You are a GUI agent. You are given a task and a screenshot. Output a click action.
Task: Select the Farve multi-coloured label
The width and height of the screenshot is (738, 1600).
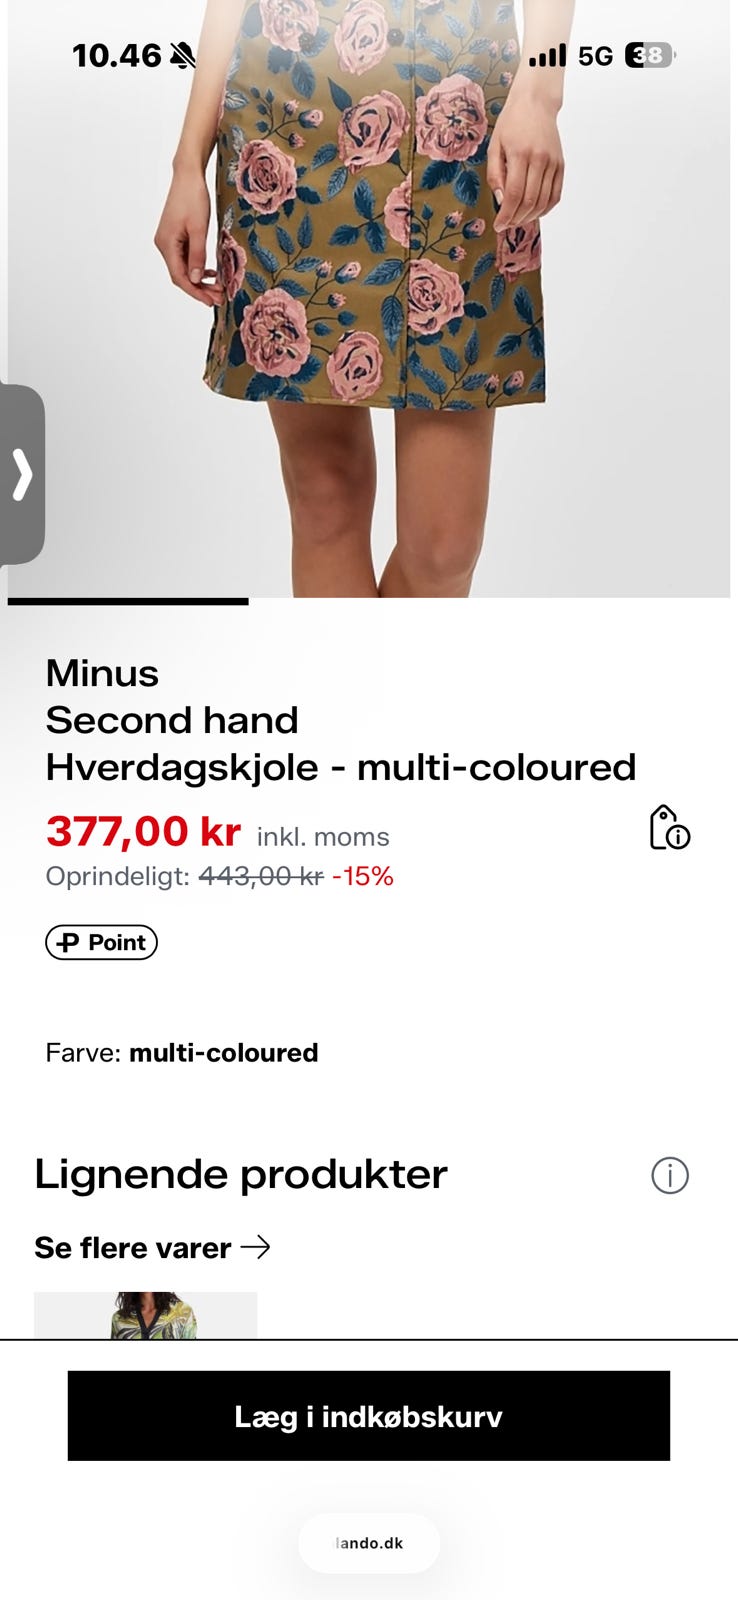coord(182,1053)
